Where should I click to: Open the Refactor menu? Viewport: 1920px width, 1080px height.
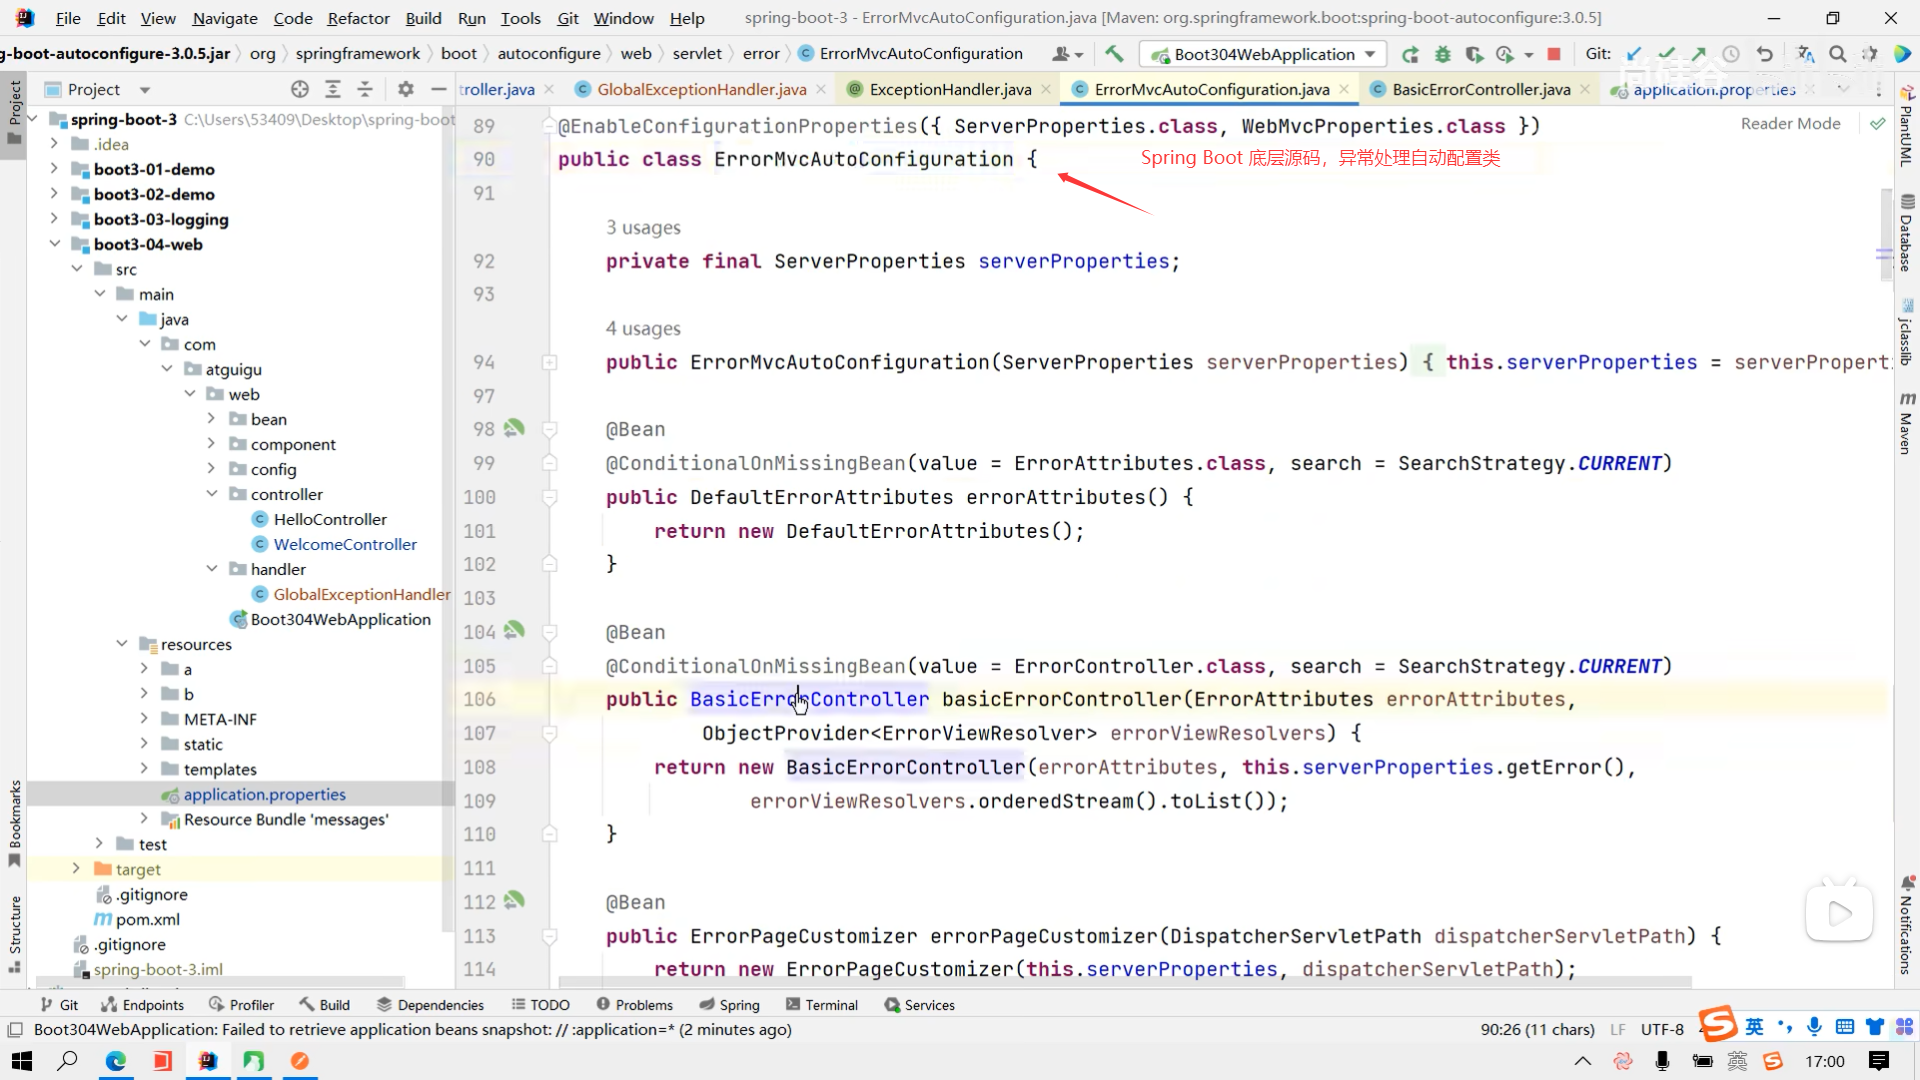tap(358, 18)
